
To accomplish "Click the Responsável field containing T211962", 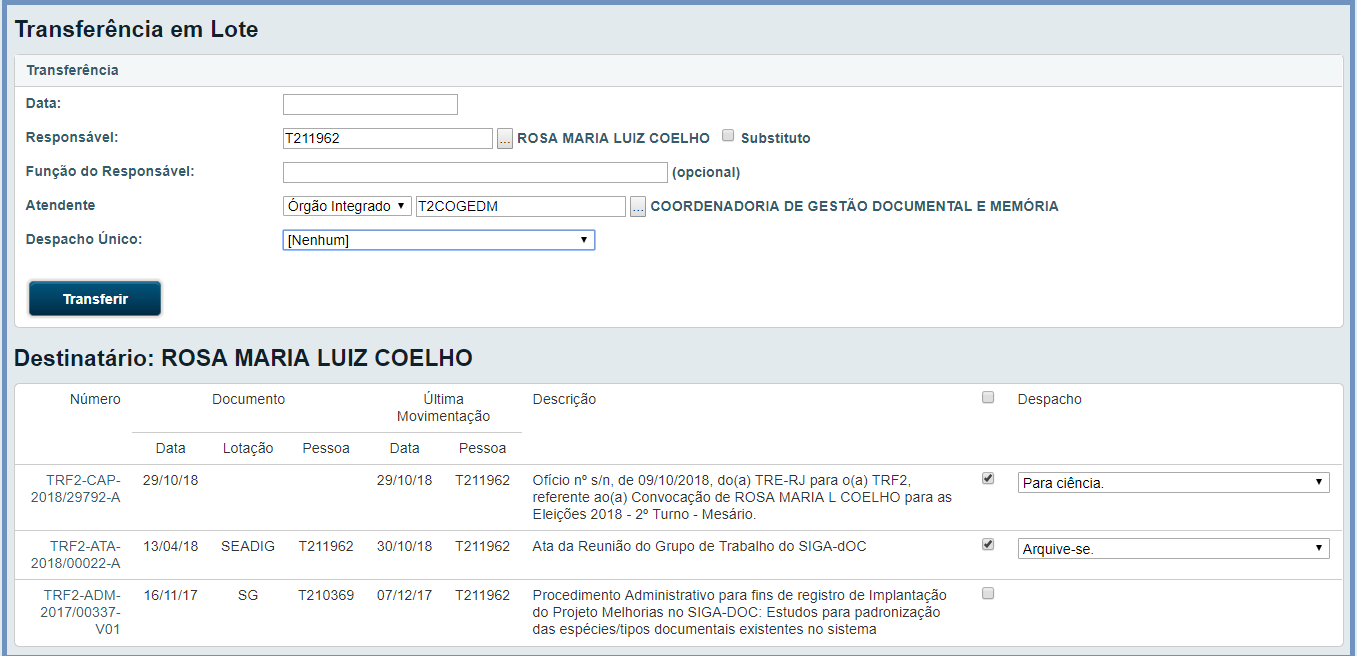I will tap(388, 138).
